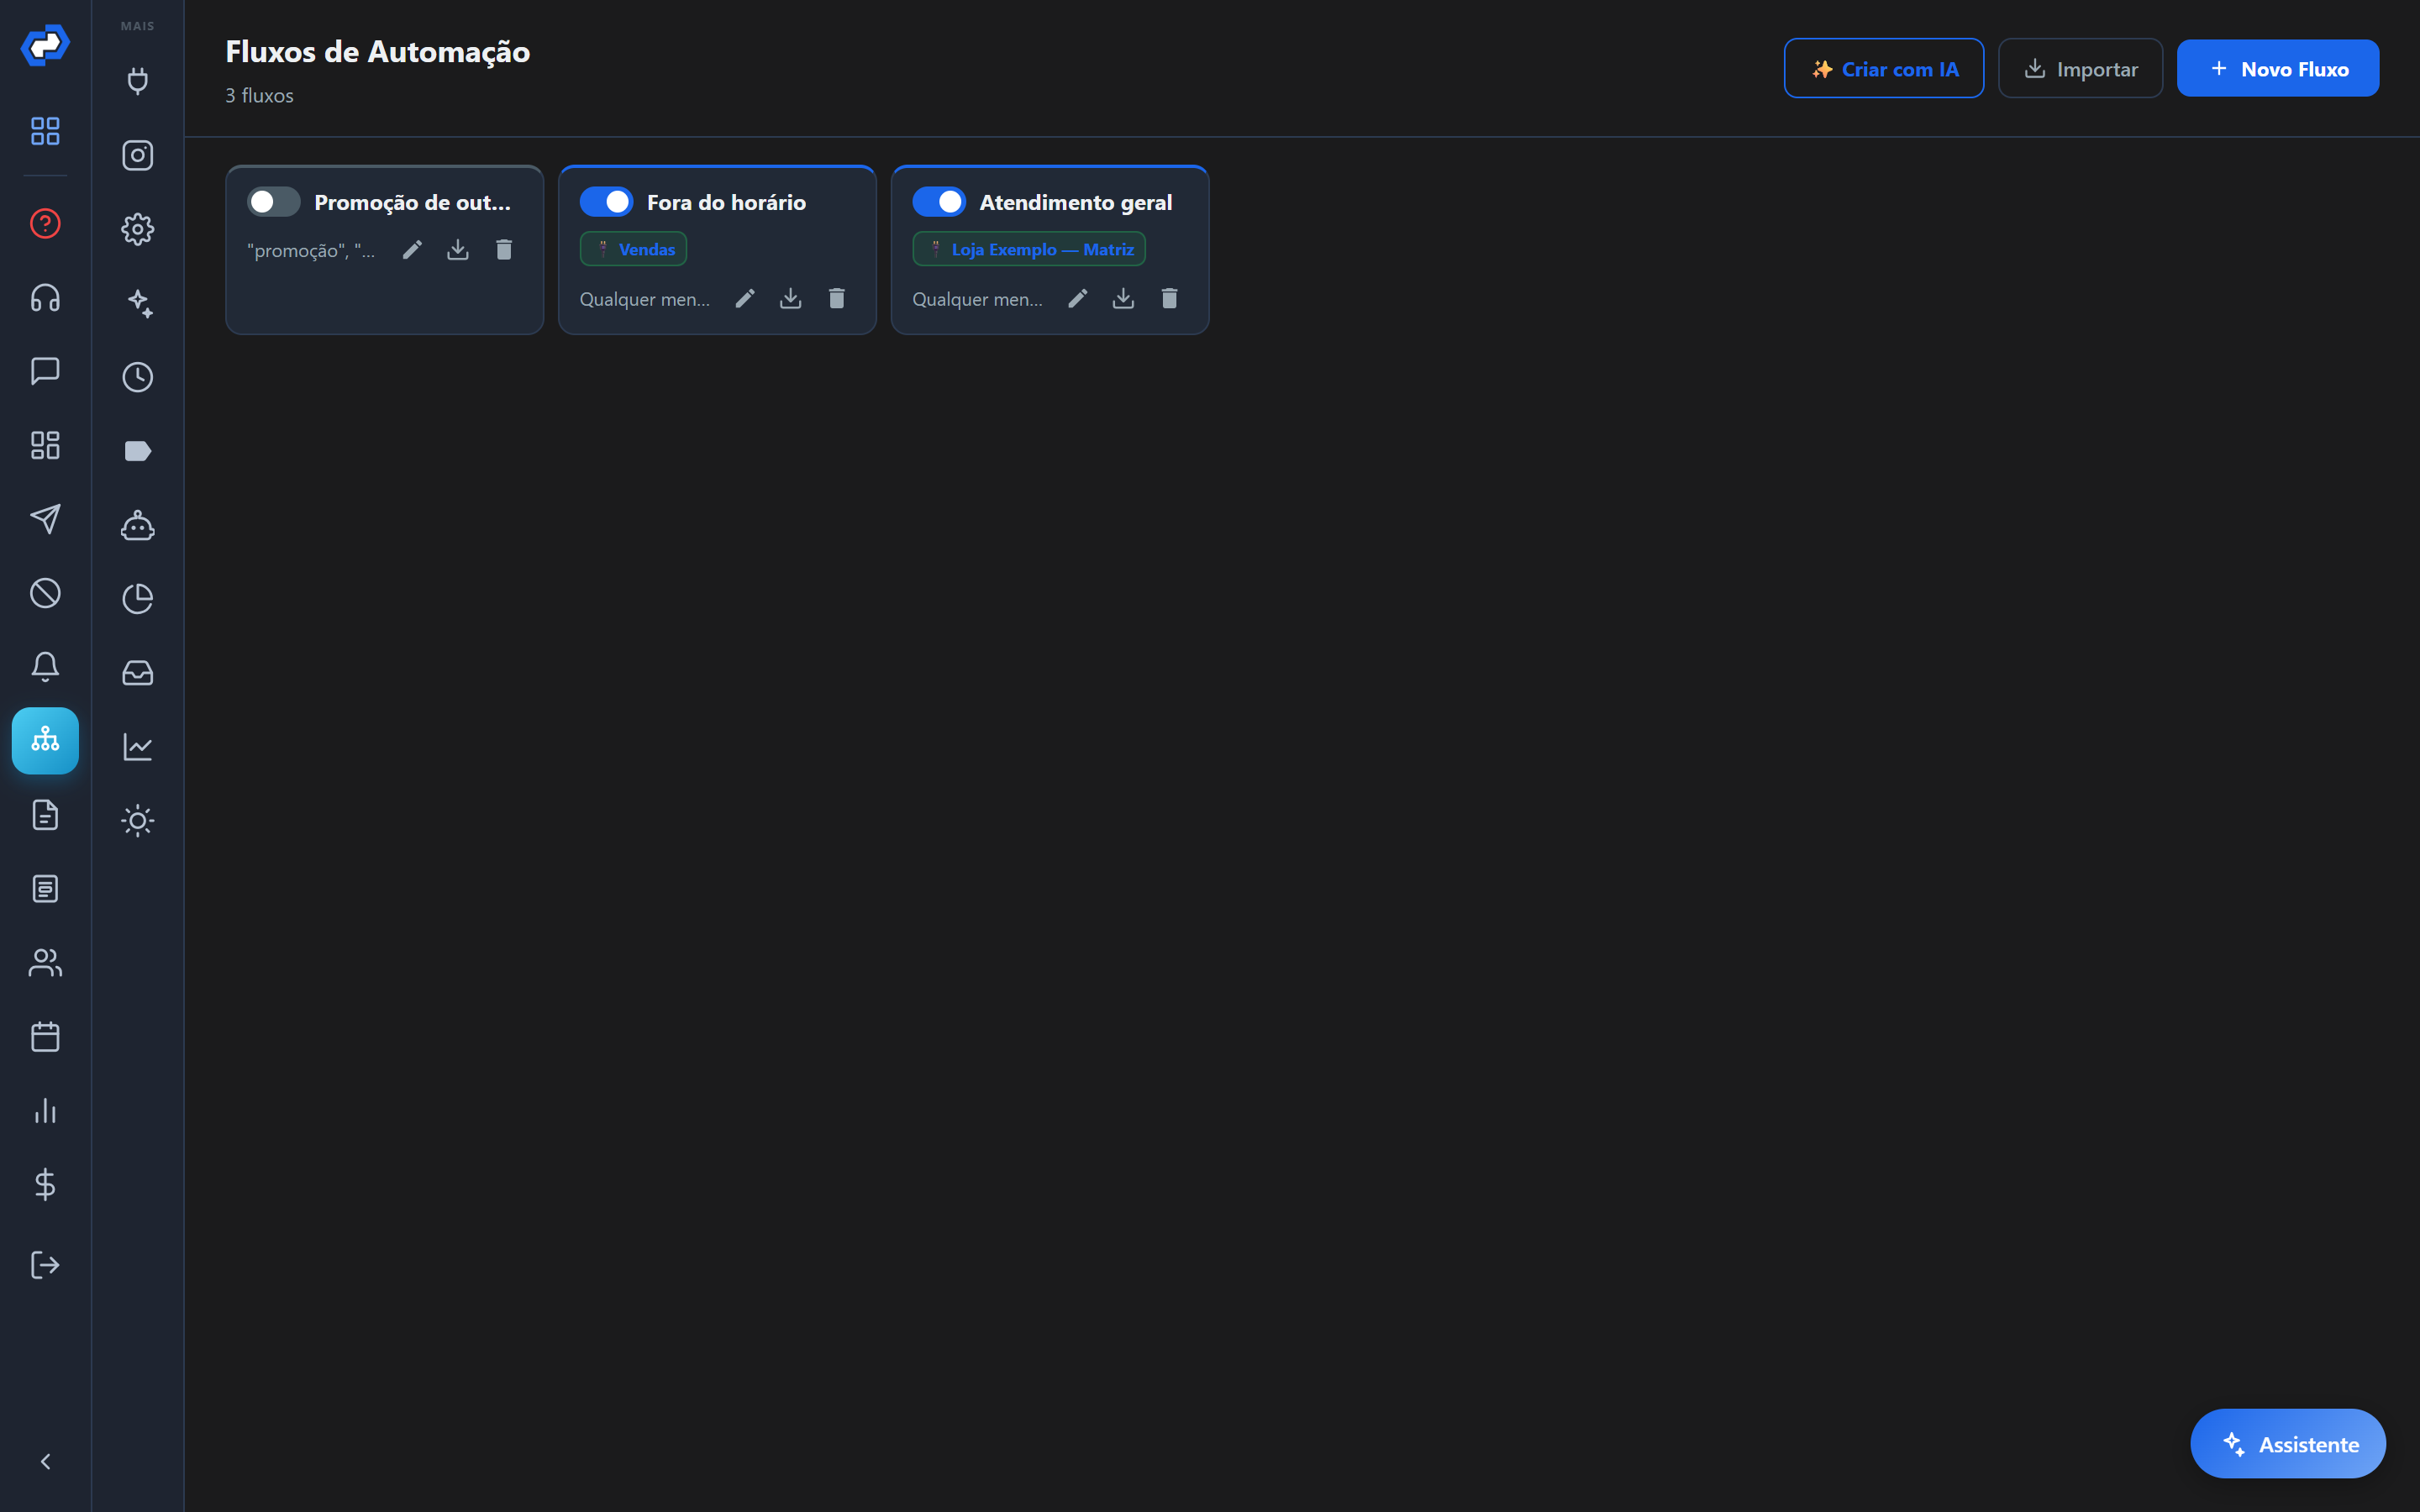Open the inbox tray icon
Screen dimensions: 2420x1512
coord(138,673)
